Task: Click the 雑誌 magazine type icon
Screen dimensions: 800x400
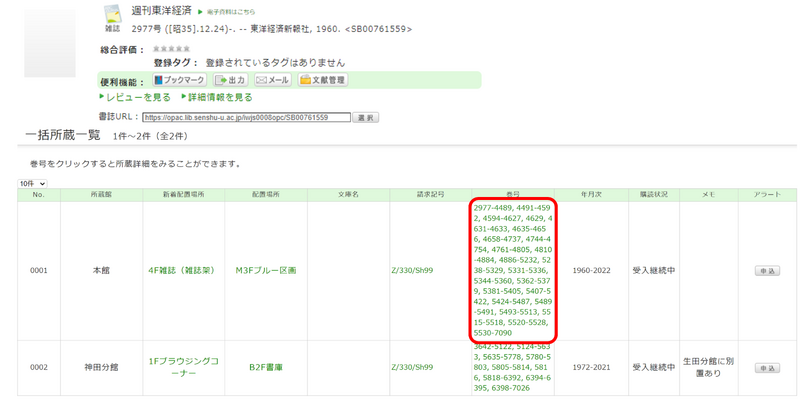Action: click(113, 18)
